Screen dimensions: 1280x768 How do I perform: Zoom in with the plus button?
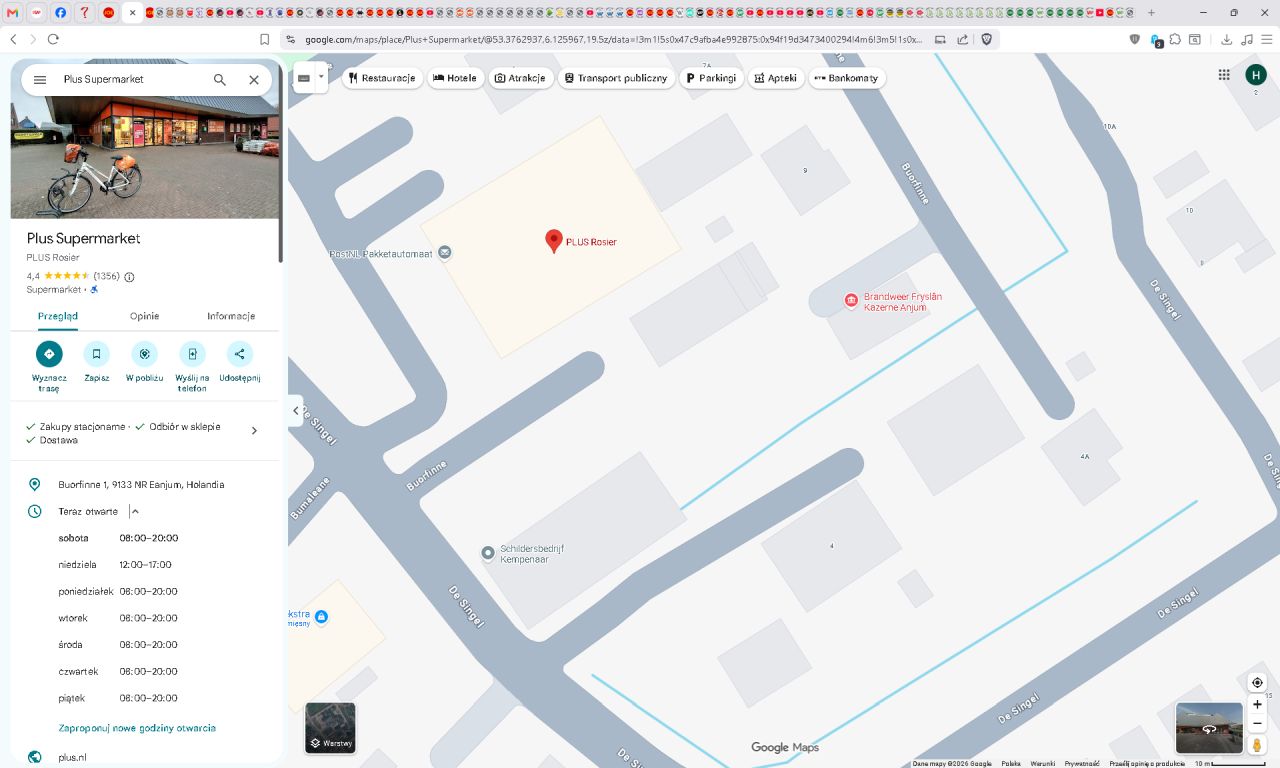tap(1257, 704)
